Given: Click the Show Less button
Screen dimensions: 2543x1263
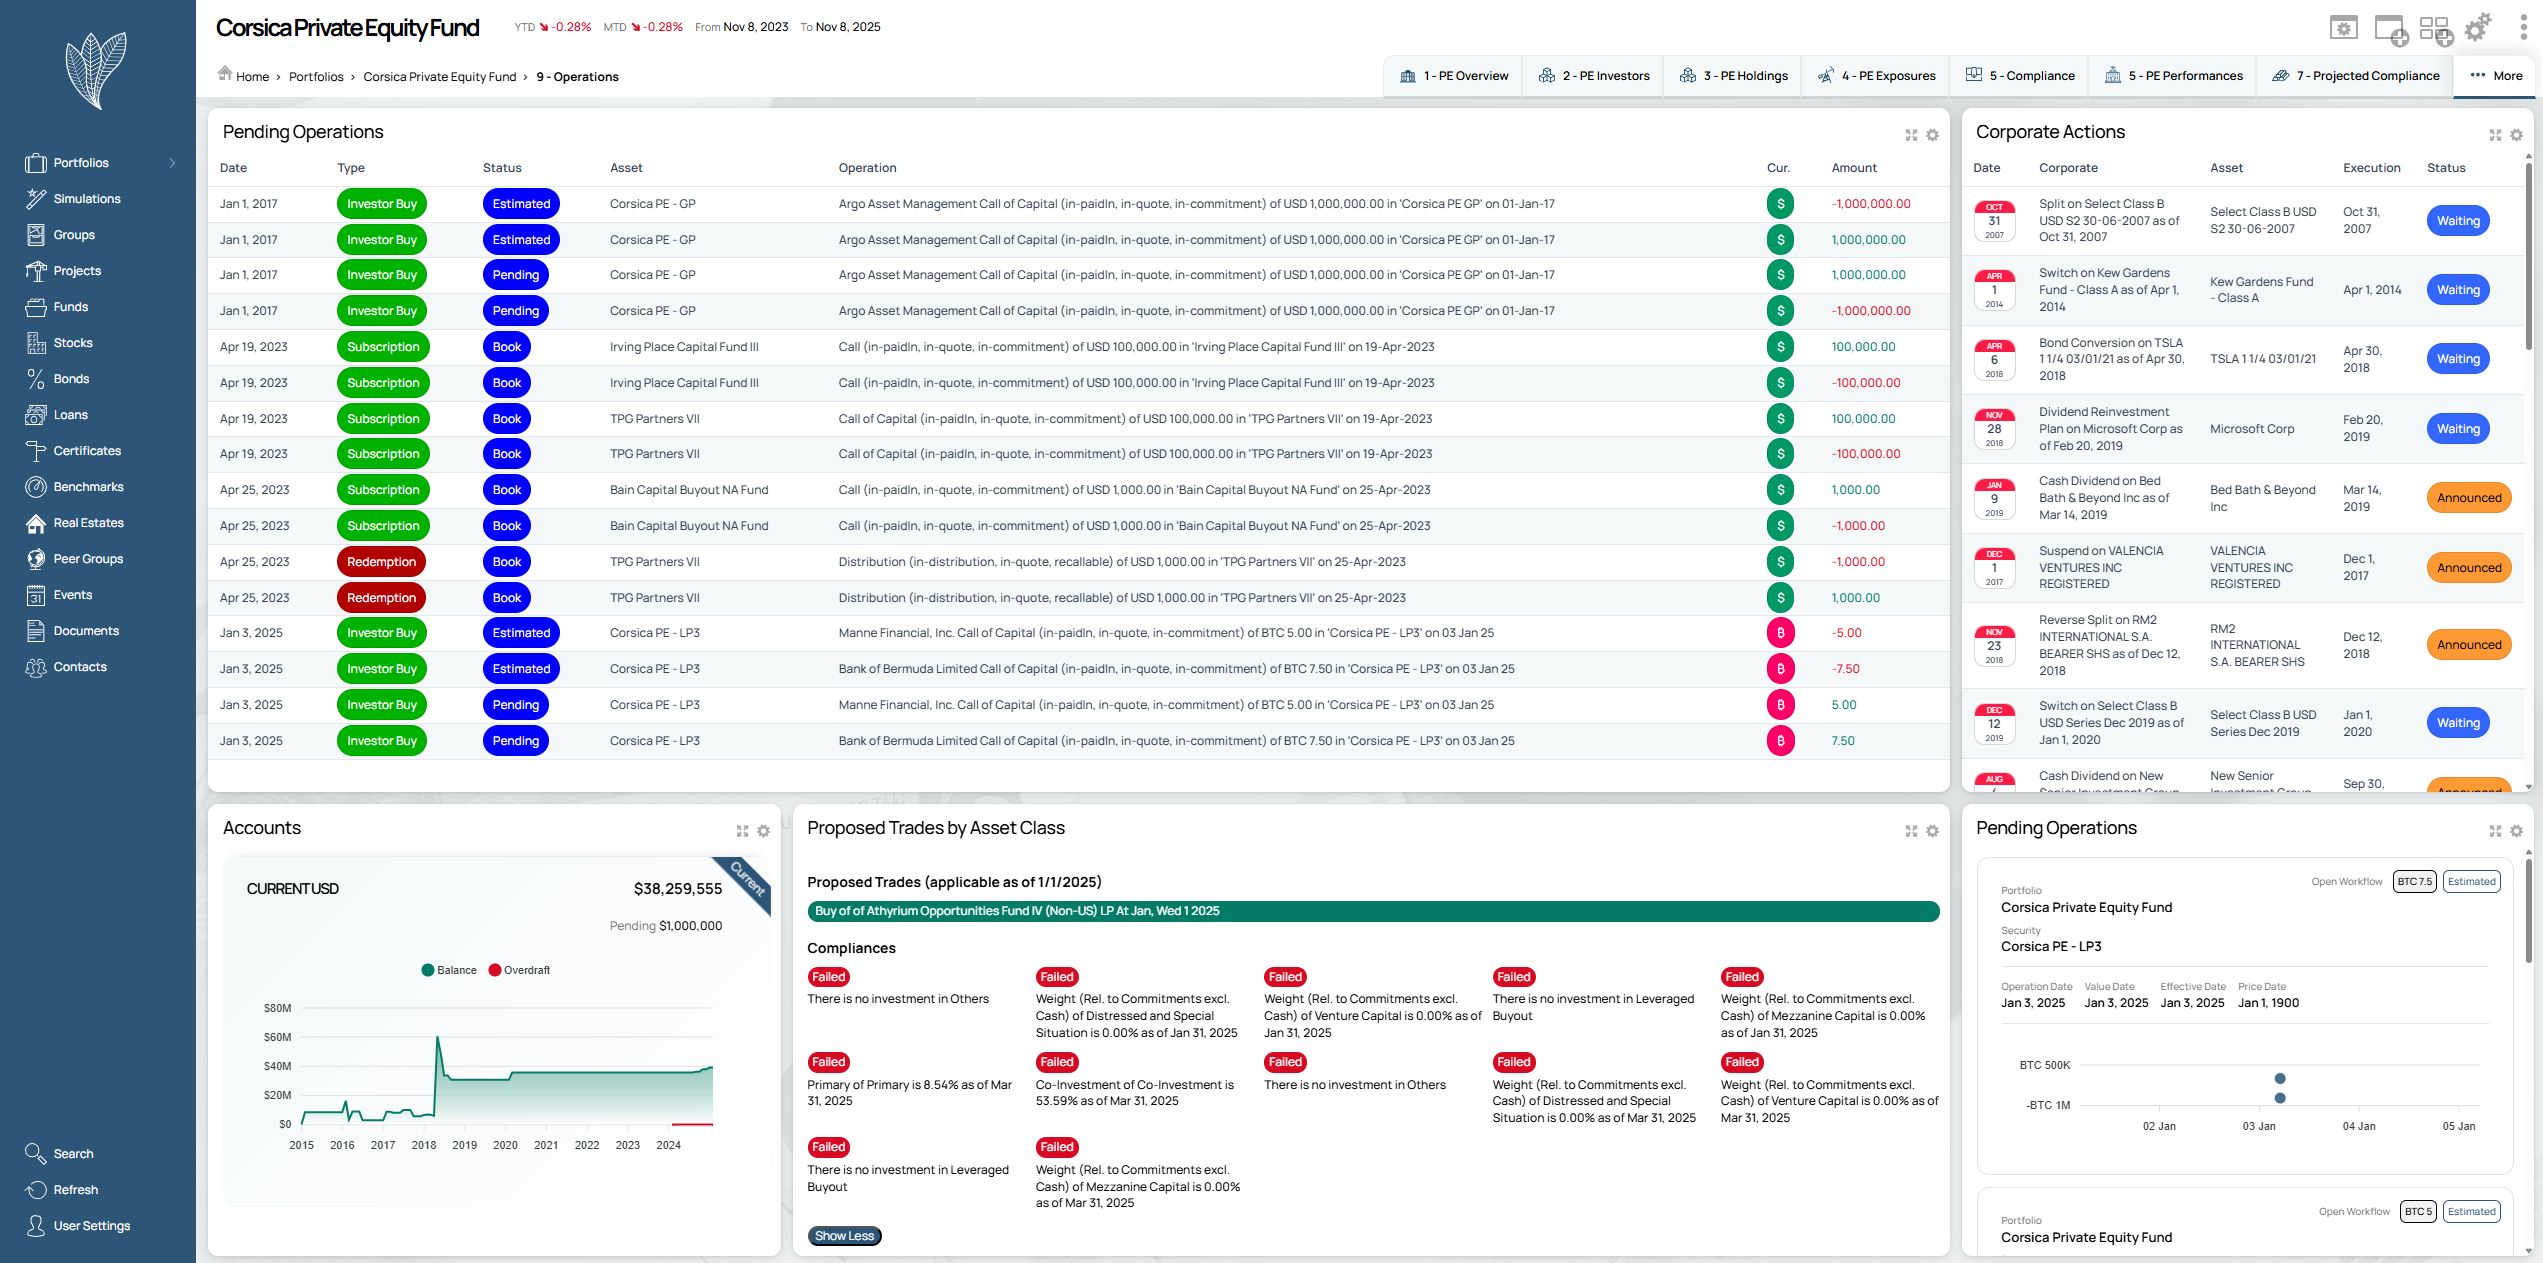Looking at the screenshot, I should point(844,1236).
